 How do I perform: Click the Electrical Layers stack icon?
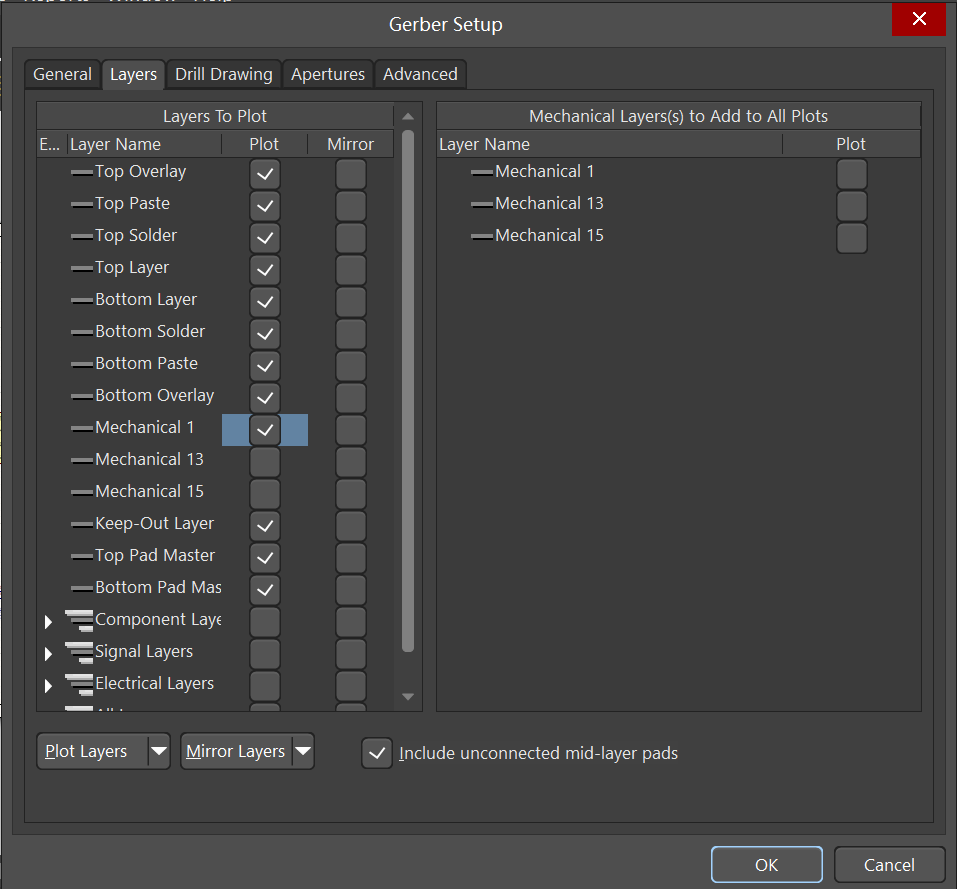click(79, 685)
